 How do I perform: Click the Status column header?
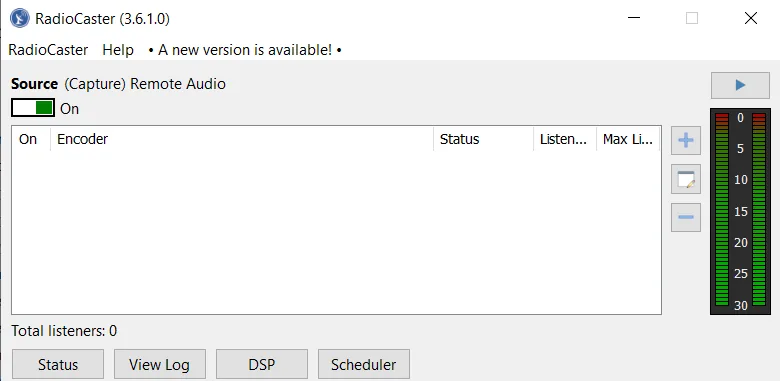484,139
